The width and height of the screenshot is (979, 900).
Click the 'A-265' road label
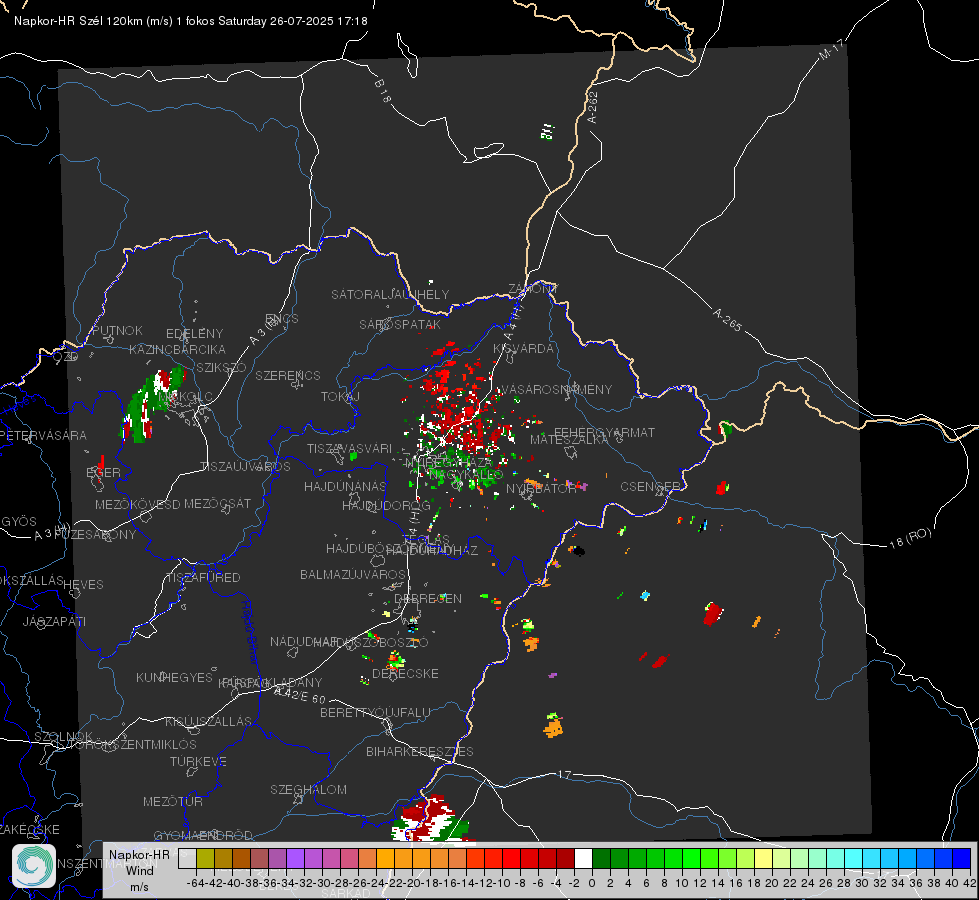tap(727, 320)
